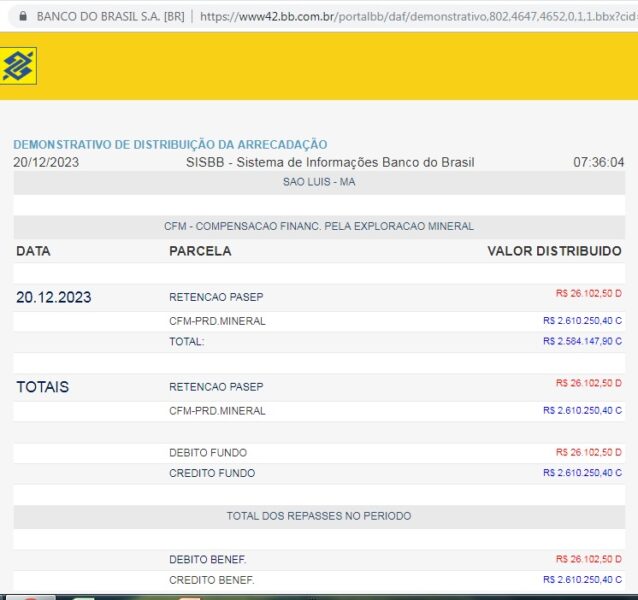This screenshot has height=600, width=638.
Task: Click the TOTAL DOS REPASSES NO PERIODO row
Action: tap(319, 516)
